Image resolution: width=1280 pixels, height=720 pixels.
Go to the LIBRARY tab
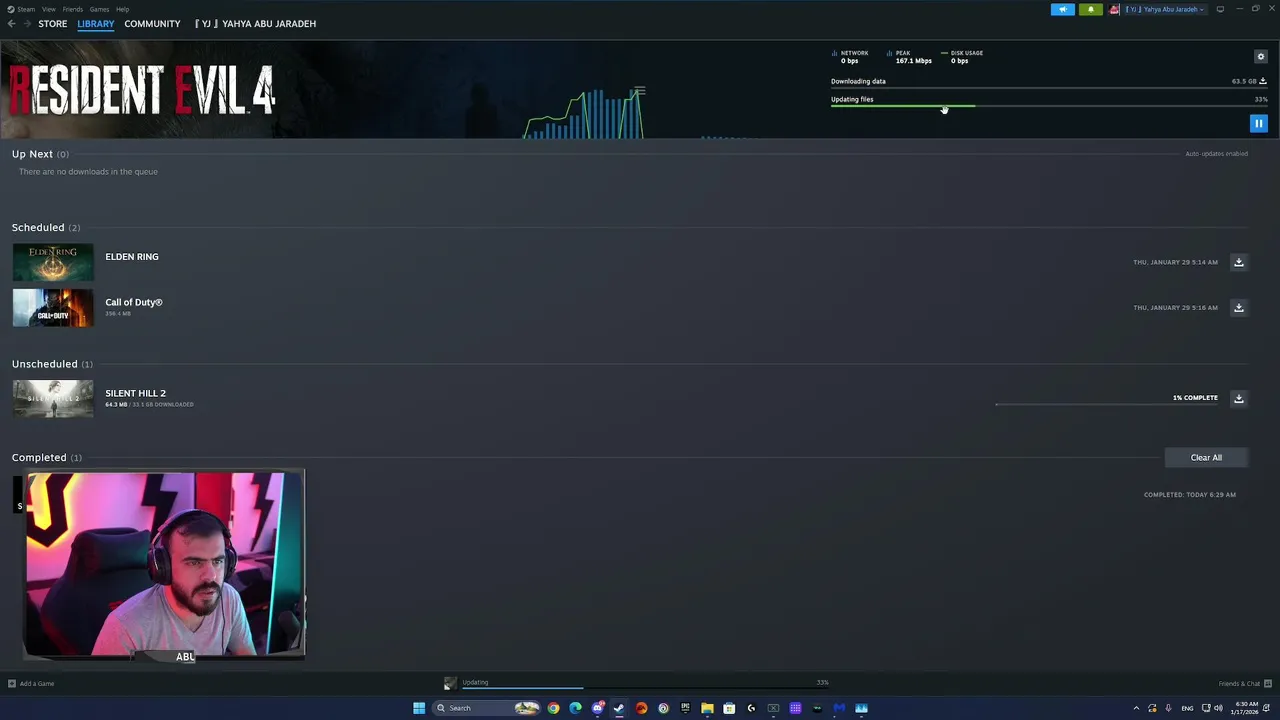pos(96,24)
